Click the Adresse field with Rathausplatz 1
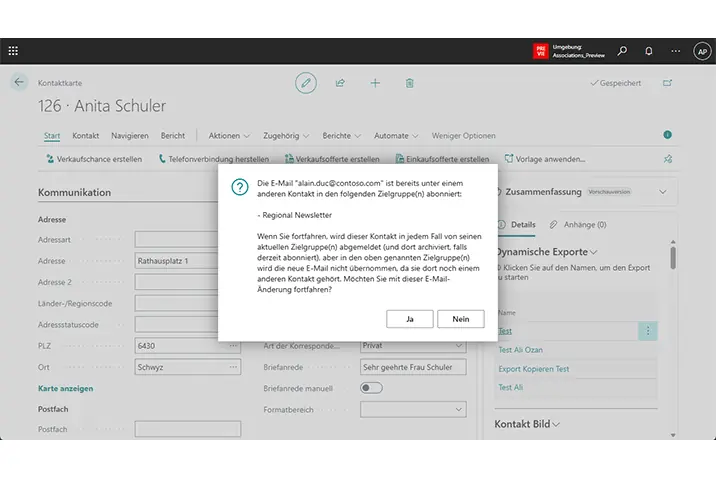This screenshot has width=716, height=478. pos(176,261)
